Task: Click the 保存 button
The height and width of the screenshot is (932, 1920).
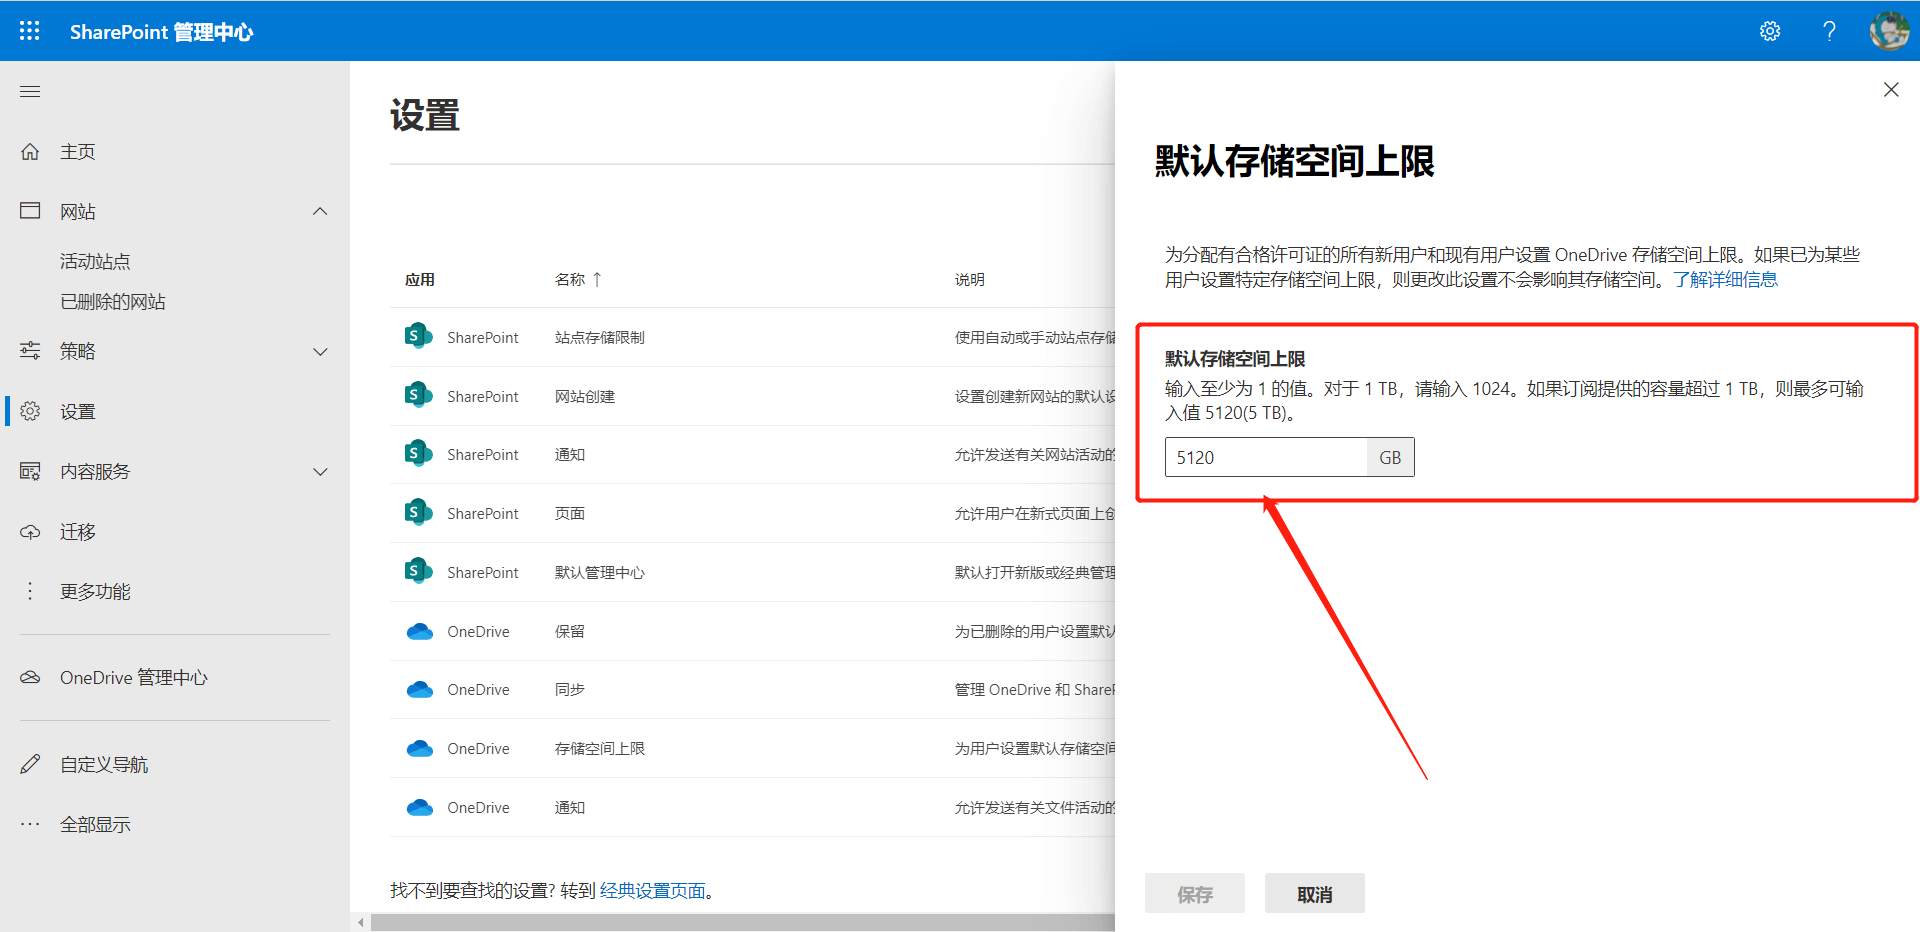Action: (1195, 893)
